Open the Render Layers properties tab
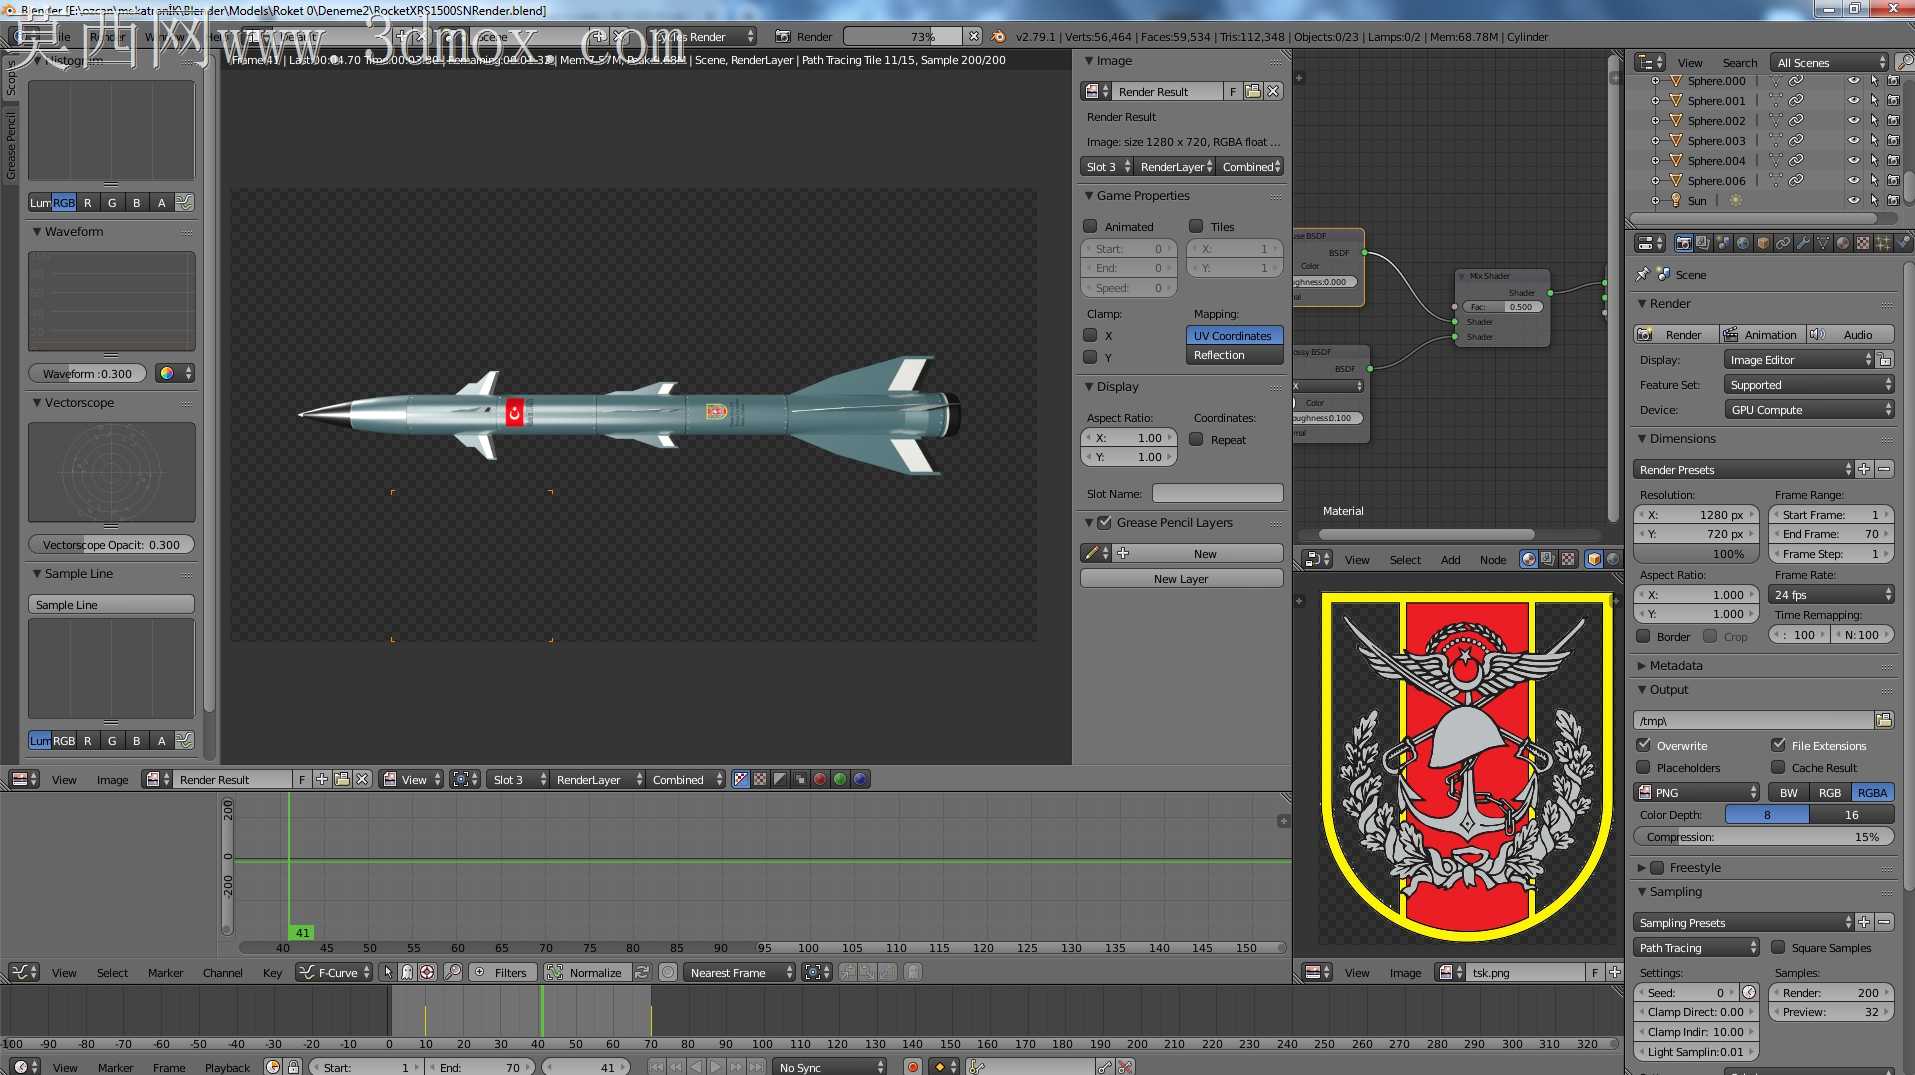The width and height of the screenshot is (1915, 1075). [1703, 243]
